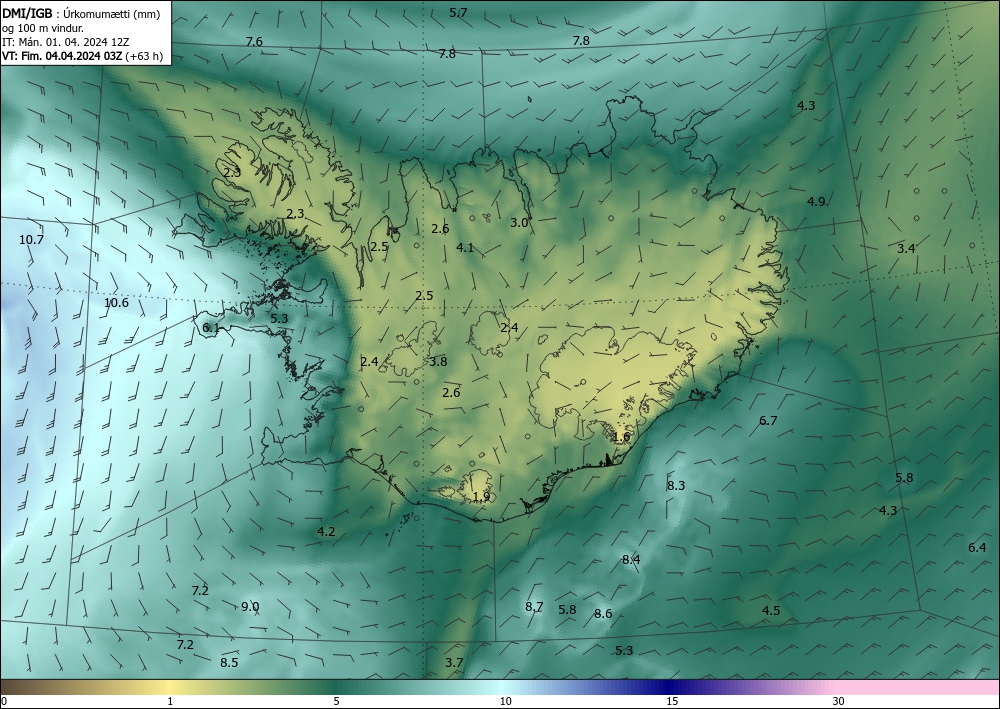Click the 3.7 value label
Viewport: 1000px width, 709px height.
[454, 662]
